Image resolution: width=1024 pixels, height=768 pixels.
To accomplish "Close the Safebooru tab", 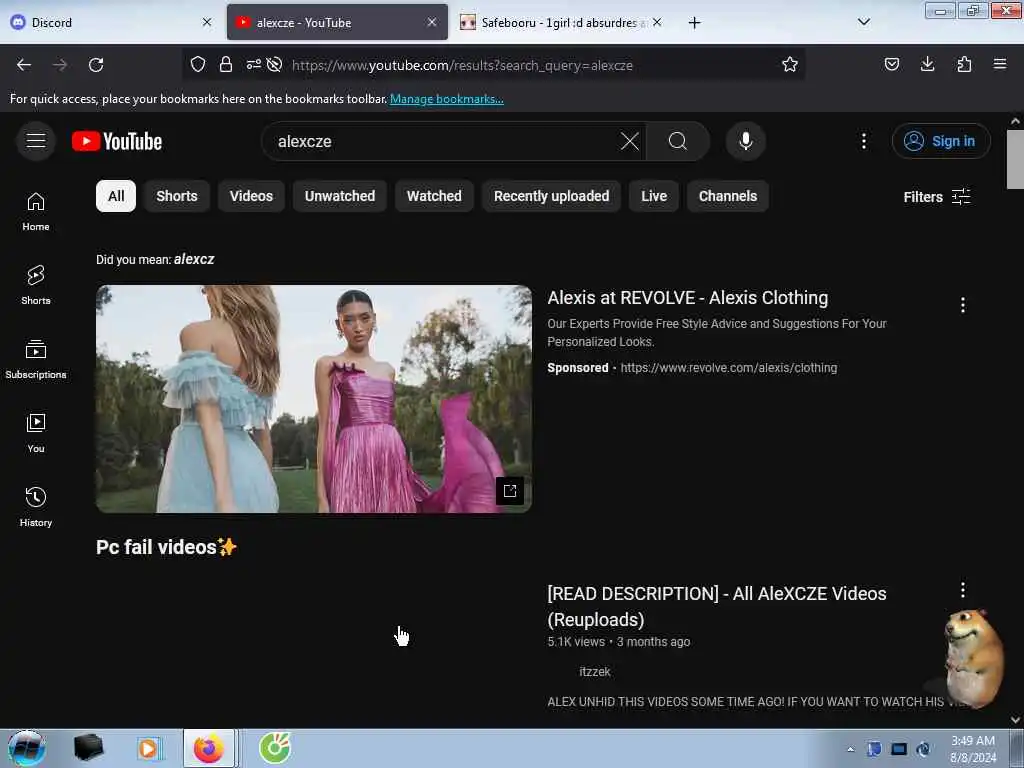I will click(657, 23).
